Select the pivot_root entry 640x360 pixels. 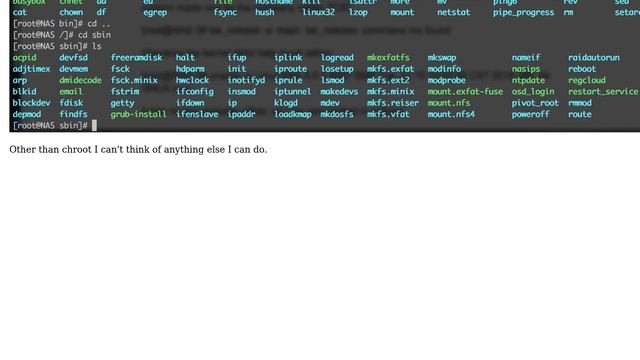535,103
